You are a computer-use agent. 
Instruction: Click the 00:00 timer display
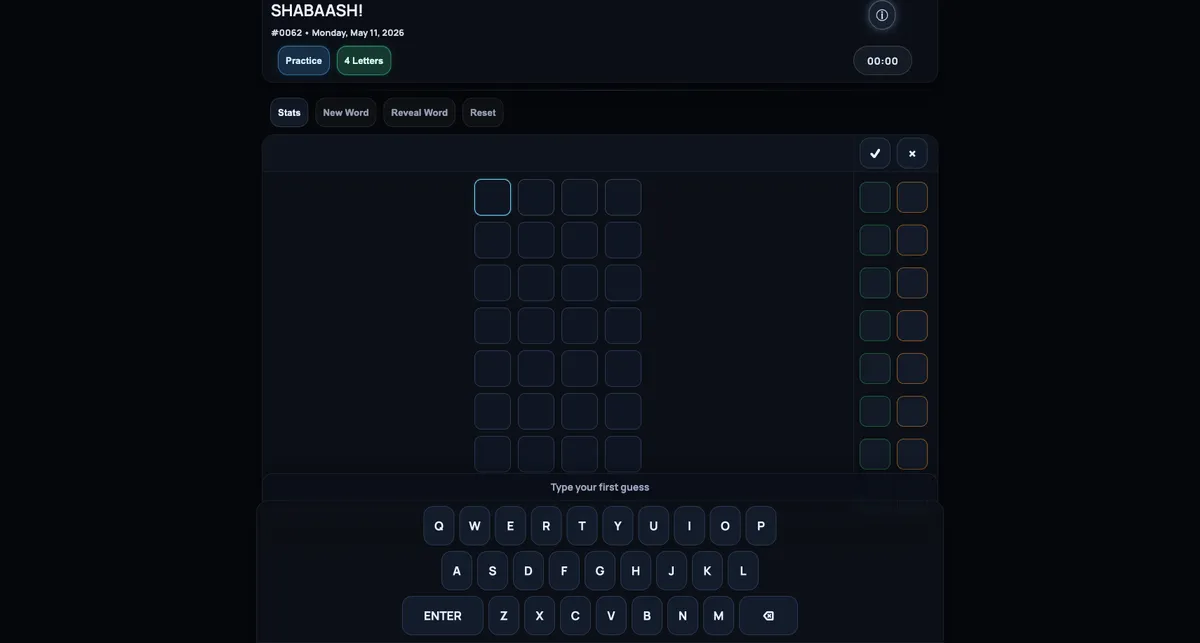pos(883,61)
